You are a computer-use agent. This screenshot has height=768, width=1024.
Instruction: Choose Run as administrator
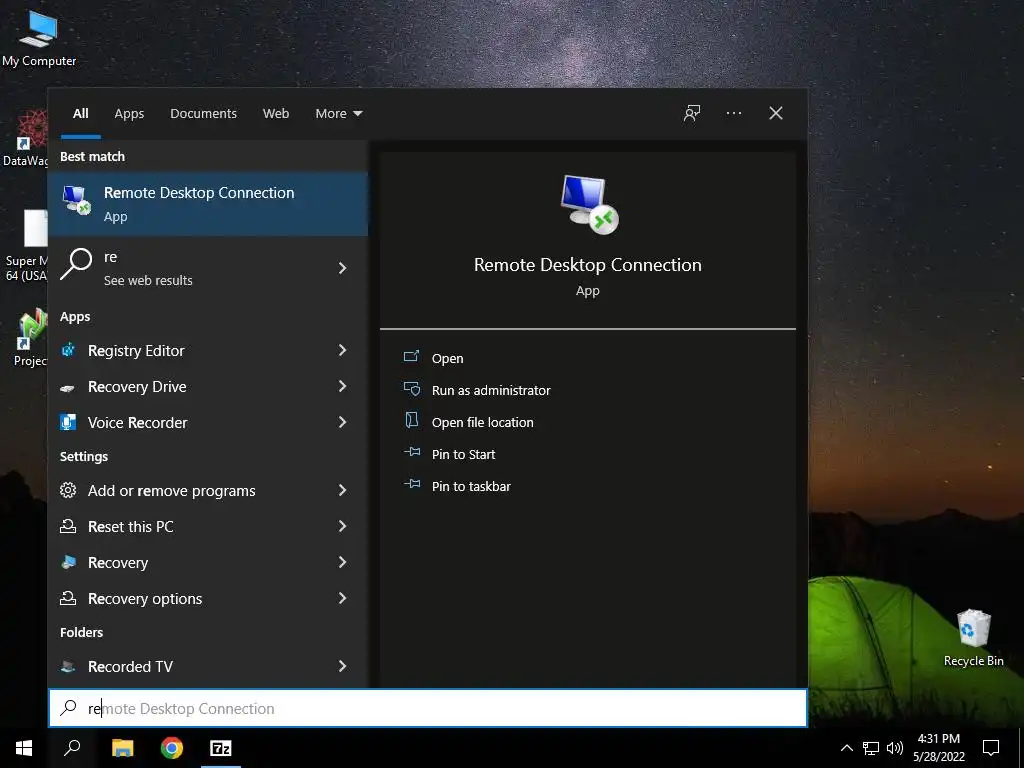tap(491, 391)
